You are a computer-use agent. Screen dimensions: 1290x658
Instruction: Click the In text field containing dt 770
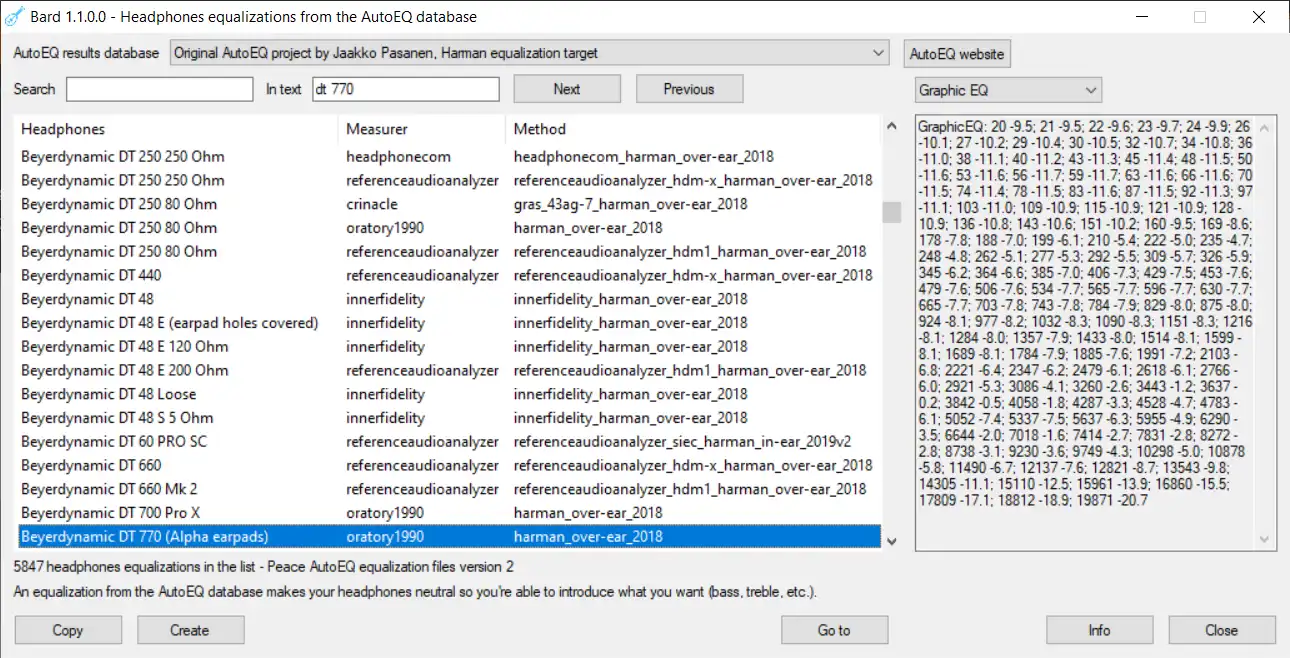point(406,89)
